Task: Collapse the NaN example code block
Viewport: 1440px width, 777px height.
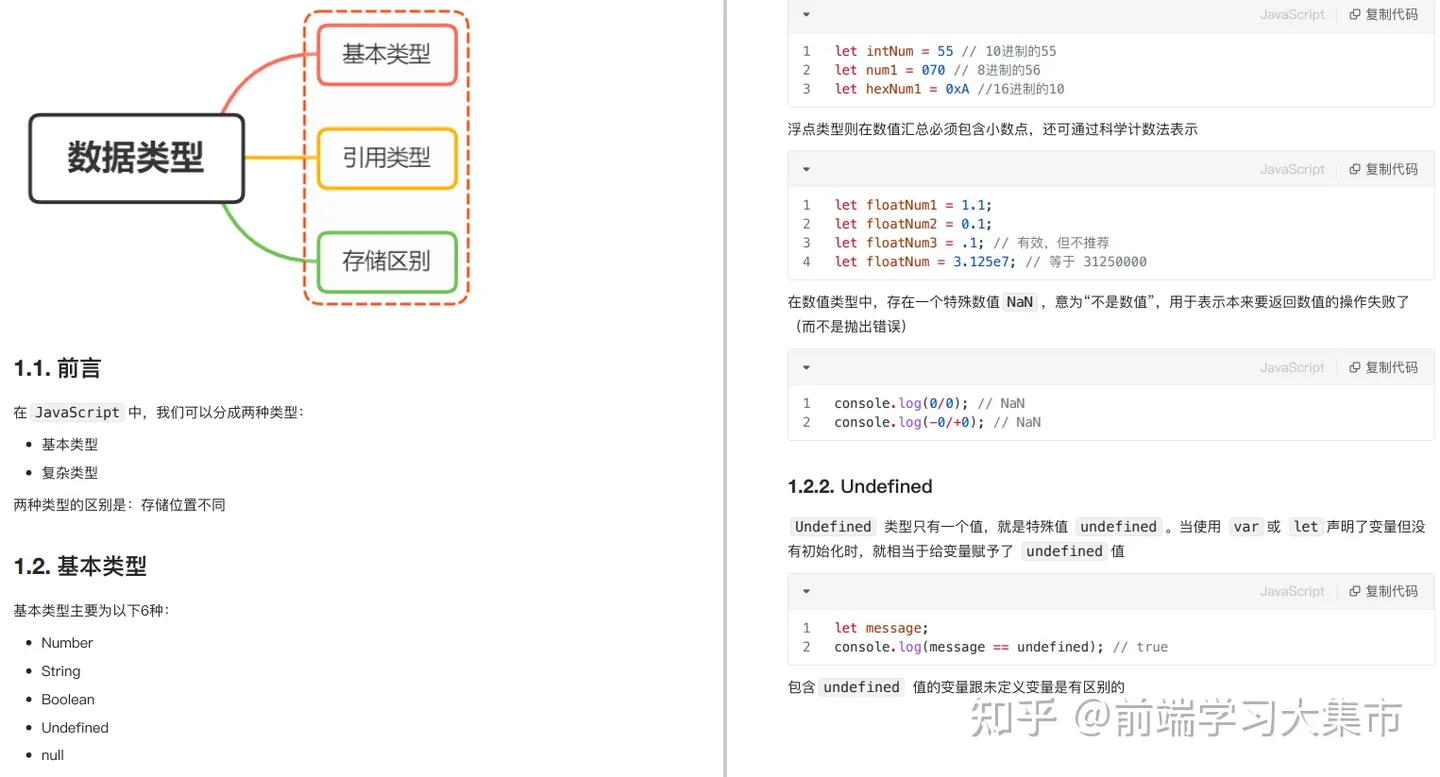Action: click(806, 366)
